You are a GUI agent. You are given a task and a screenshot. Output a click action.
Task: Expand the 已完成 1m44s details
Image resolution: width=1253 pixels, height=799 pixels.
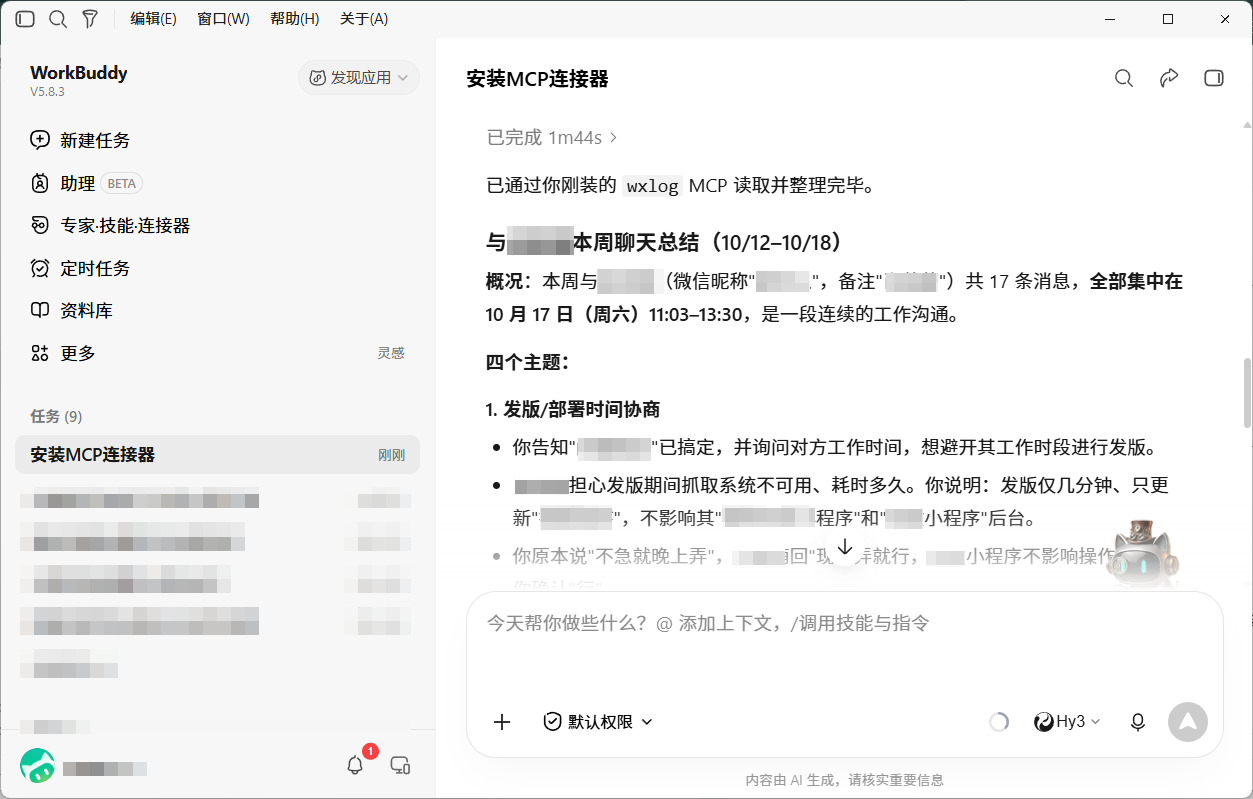(x=552, y=137)
